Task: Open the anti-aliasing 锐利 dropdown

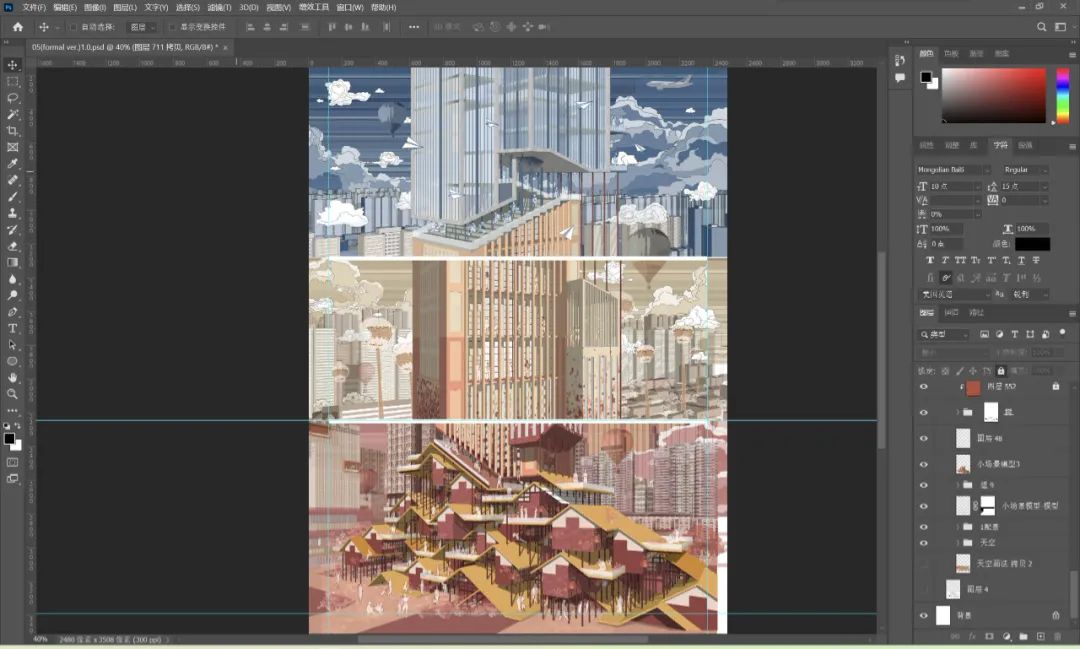Action: tap(1030, 294)
